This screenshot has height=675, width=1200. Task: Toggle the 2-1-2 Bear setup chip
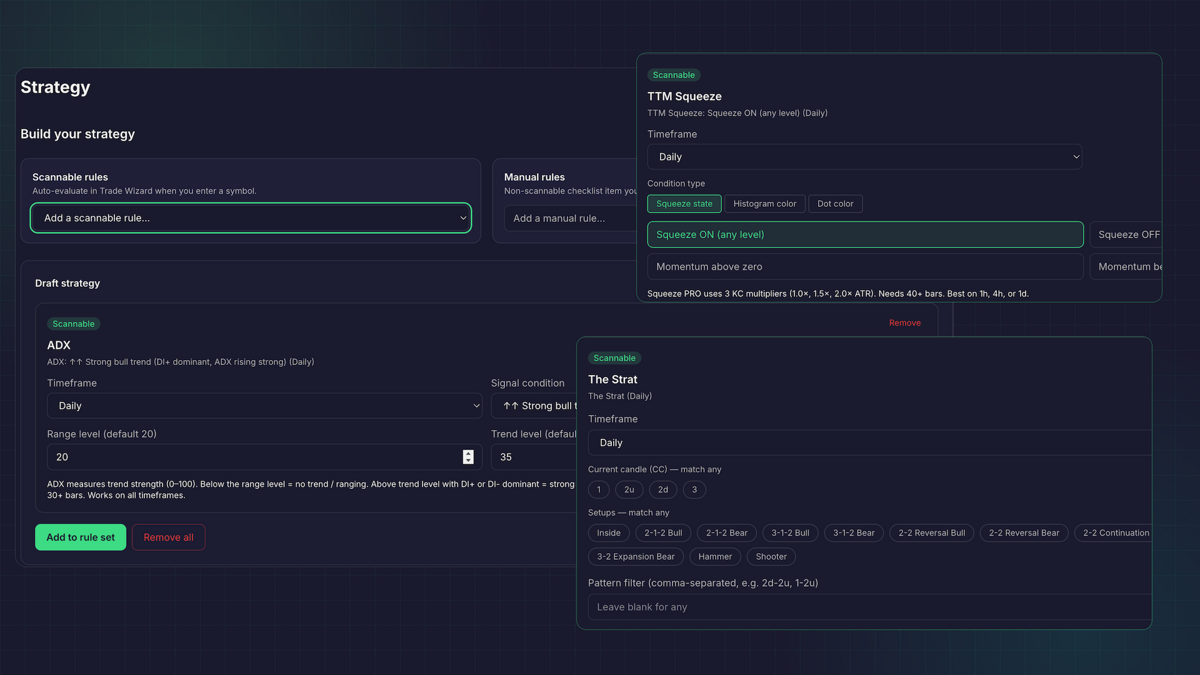click(x=727, y=533)
